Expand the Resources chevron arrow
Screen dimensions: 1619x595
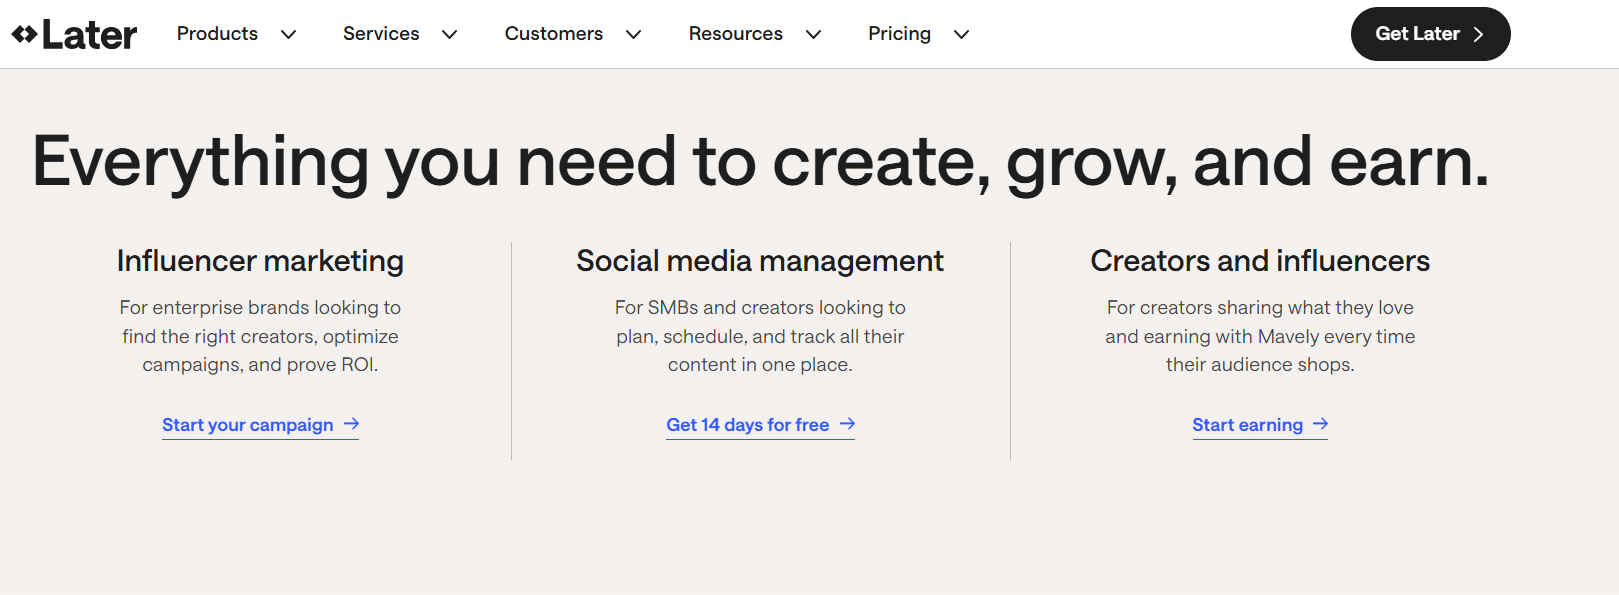814,35
